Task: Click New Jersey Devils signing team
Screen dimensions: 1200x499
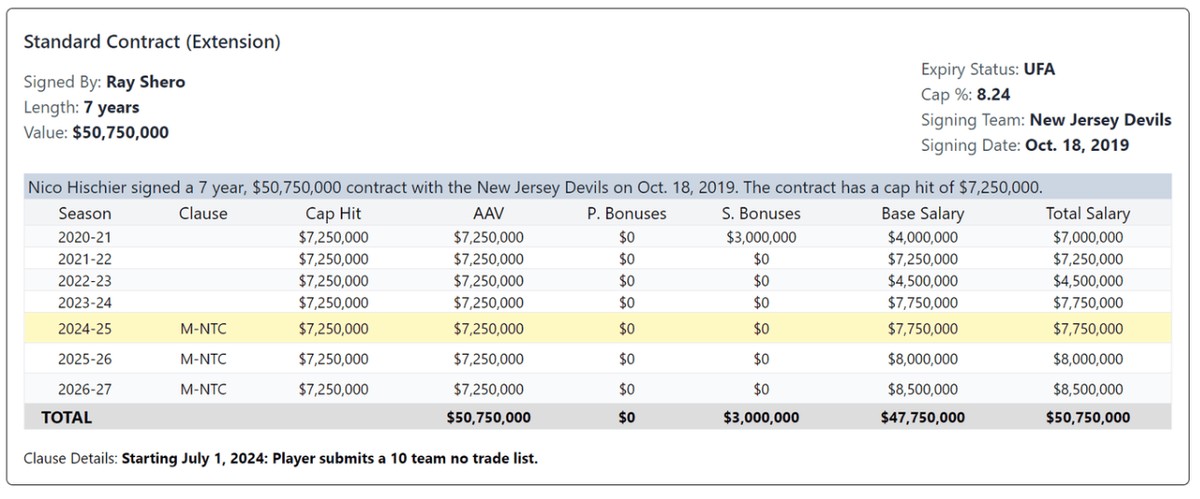Action: click(1100, 120)
